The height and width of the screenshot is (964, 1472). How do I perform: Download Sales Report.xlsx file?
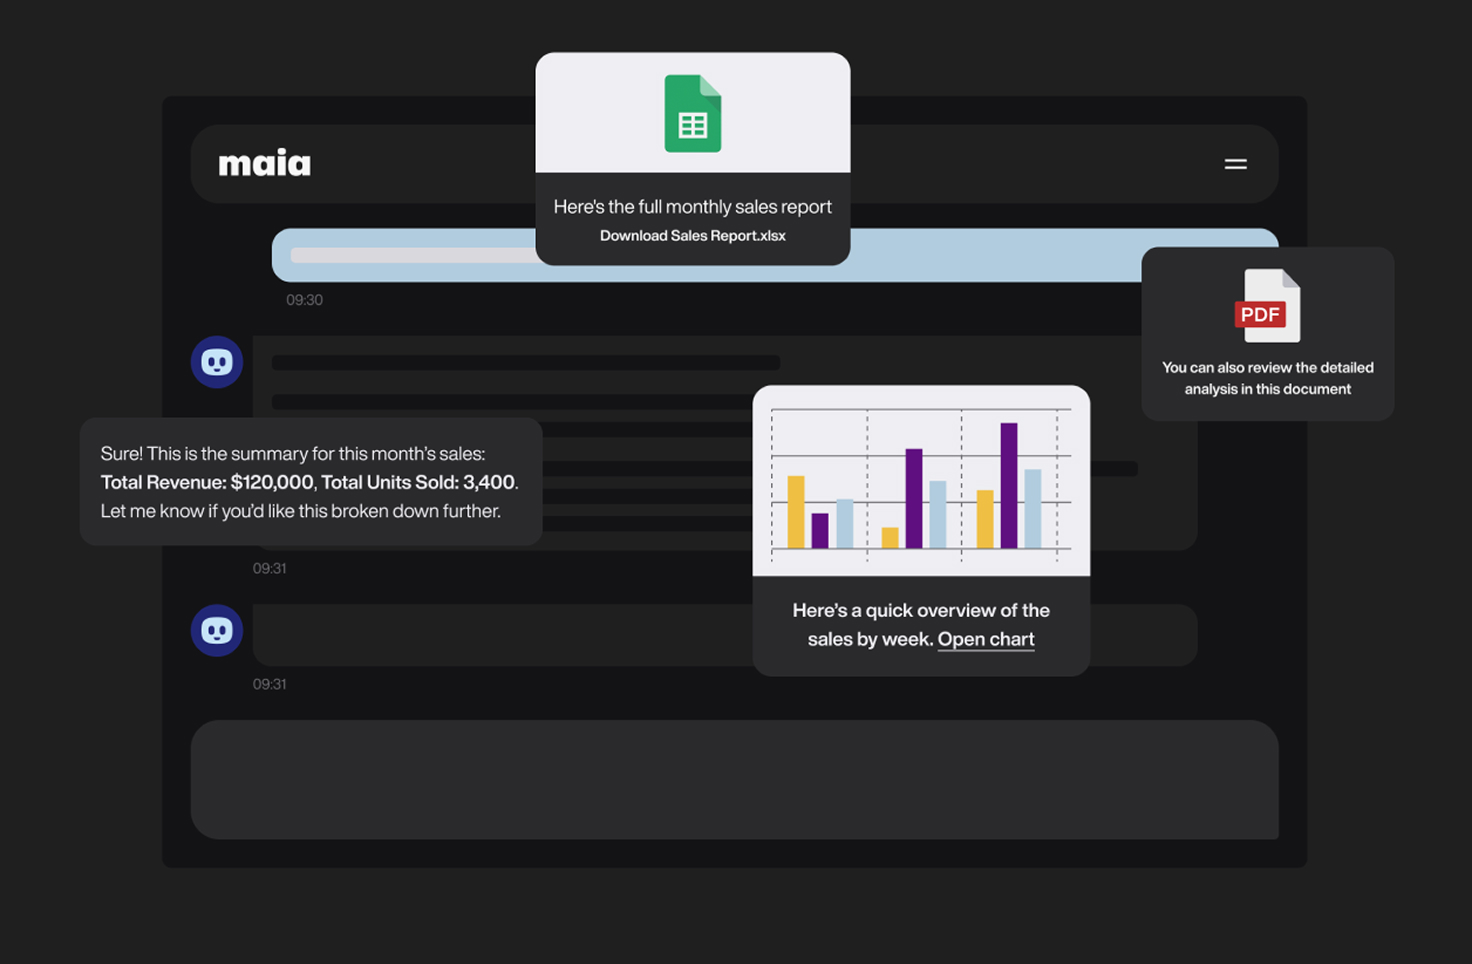[692, 236]
